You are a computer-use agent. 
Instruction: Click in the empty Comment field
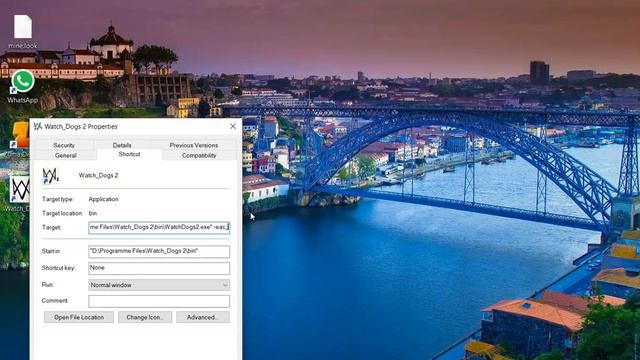[159, 301]
